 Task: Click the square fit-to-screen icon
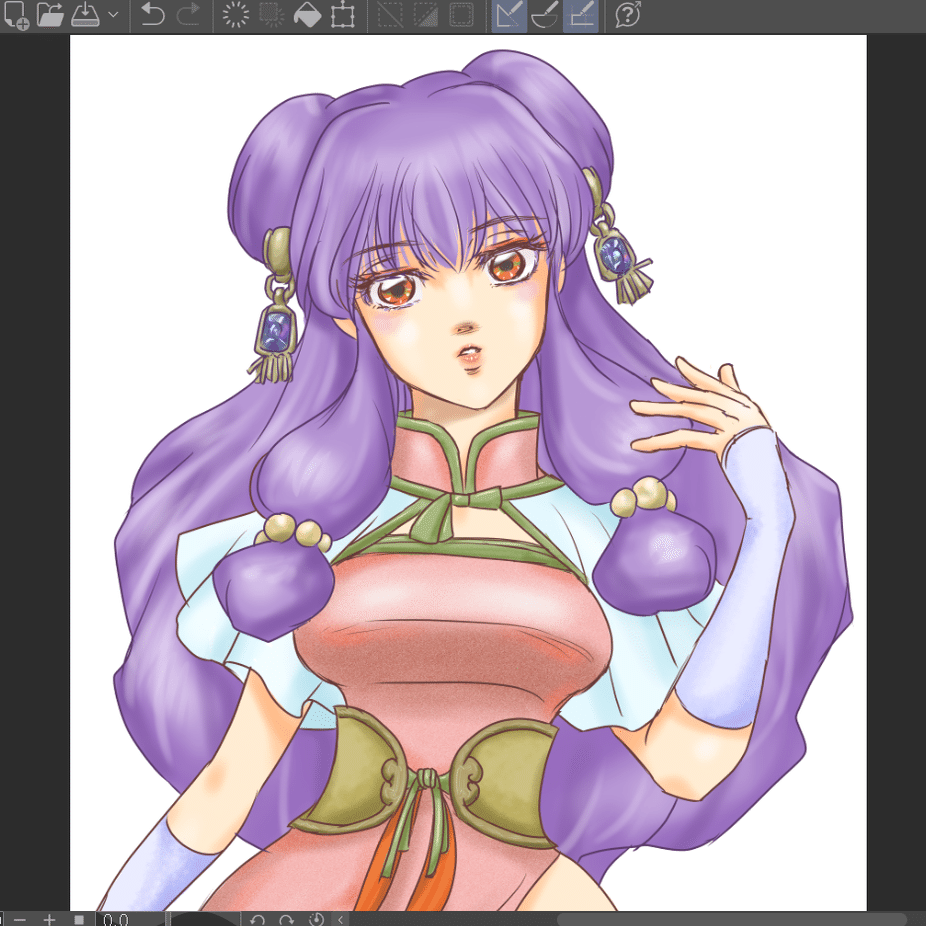(x=79, y=920)
